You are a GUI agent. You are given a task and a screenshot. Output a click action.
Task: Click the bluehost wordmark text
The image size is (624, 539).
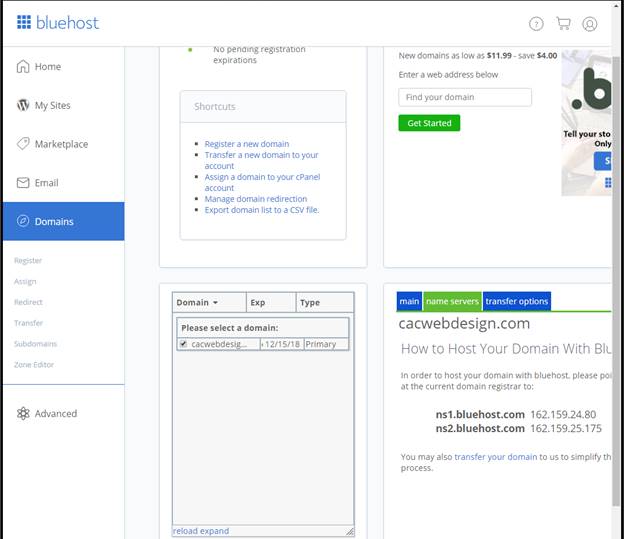coord(67,23)
